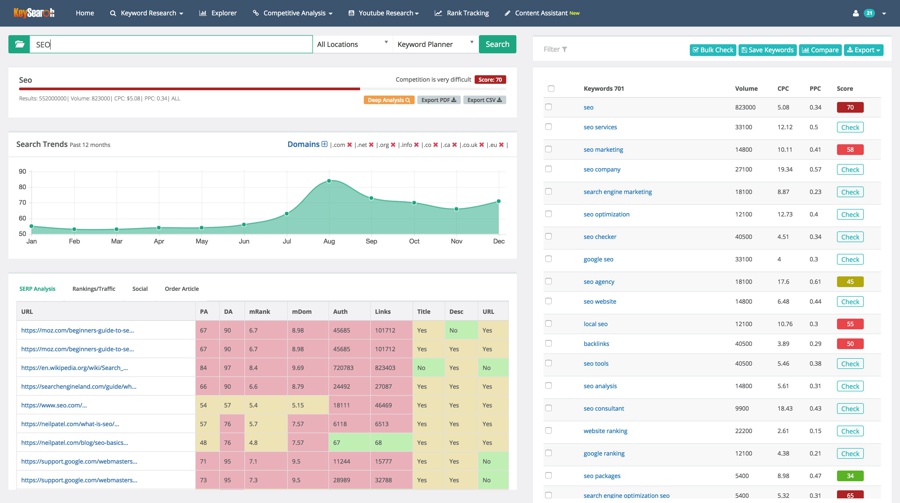Expand the Export dropdown button
Viewport: 900px width, 503px height.
click(x=863, y=50)
